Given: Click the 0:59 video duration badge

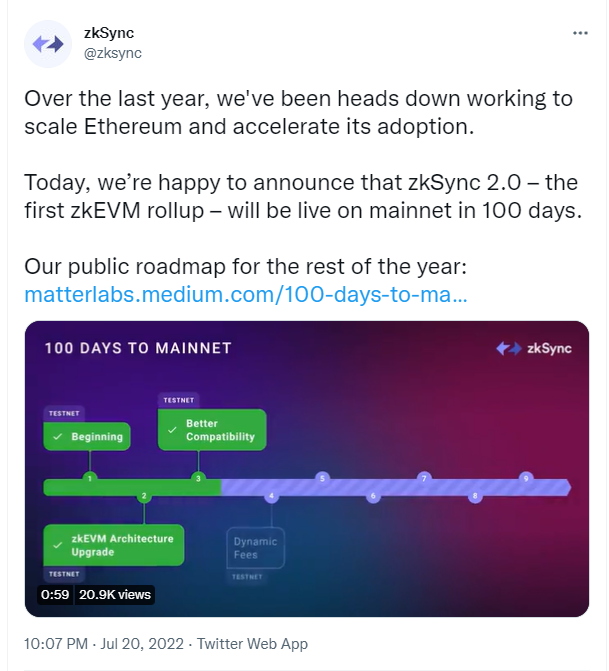Looking at the screenshot, I should [x=55, y=594].
